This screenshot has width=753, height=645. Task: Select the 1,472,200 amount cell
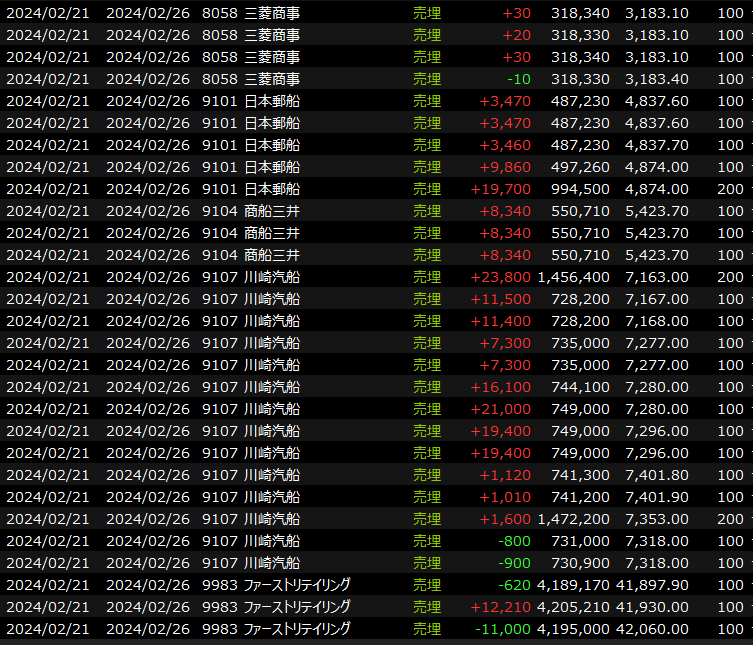pos(573,519)
